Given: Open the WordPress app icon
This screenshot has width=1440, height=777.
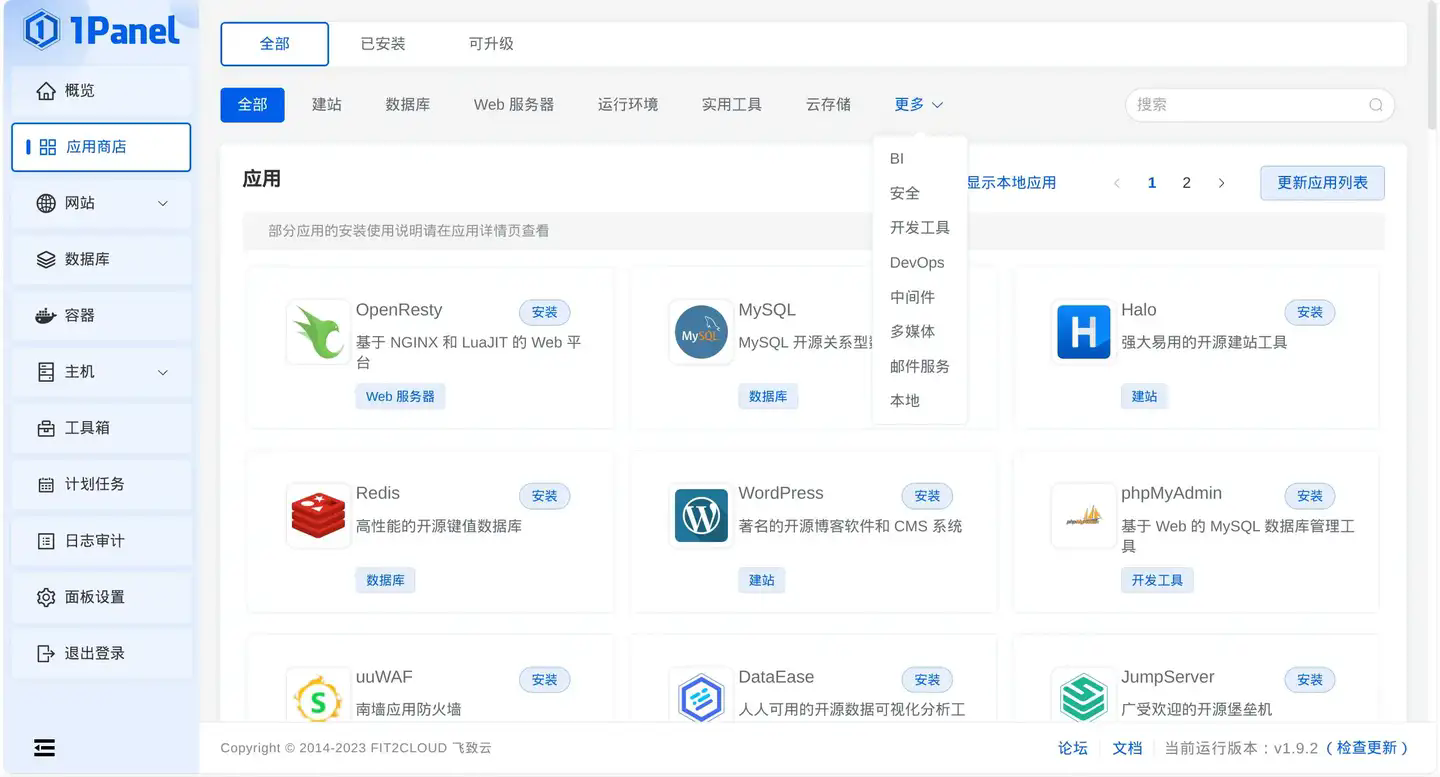Looking at the screenshot, I should [700, 516].
